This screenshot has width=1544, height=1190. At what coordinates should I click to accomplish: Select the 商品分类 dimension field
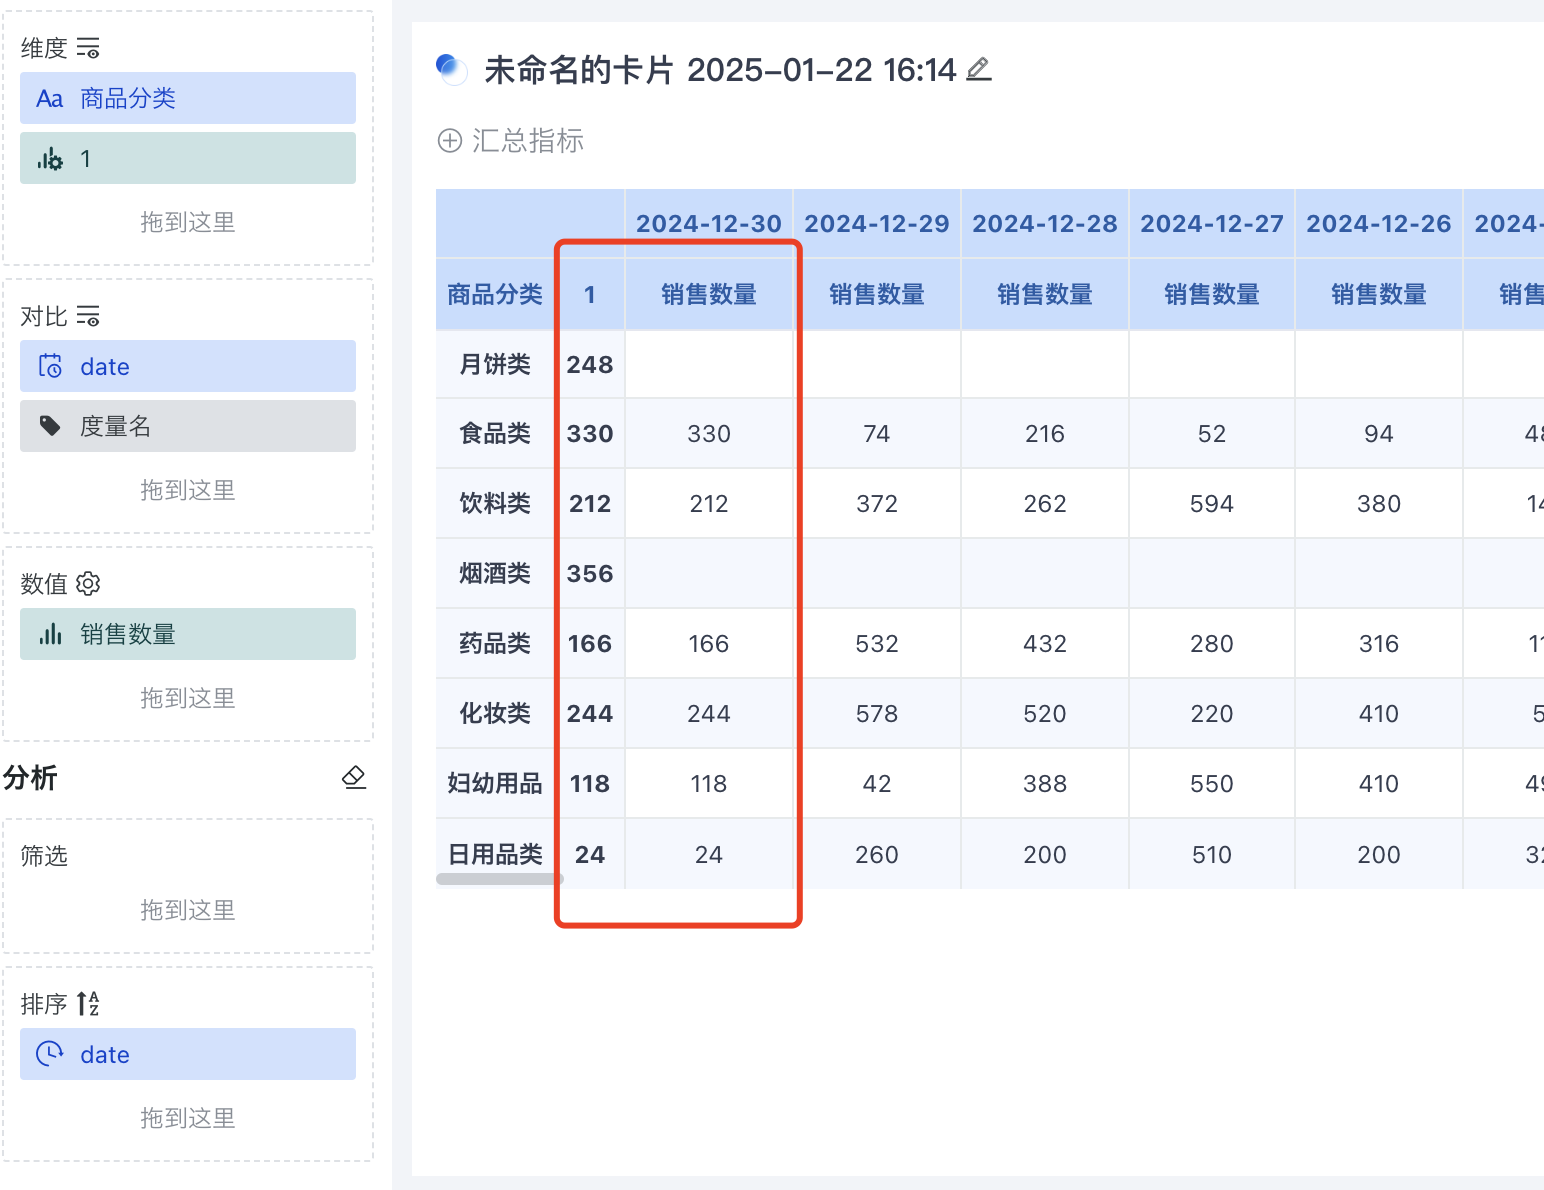[188, 98]
